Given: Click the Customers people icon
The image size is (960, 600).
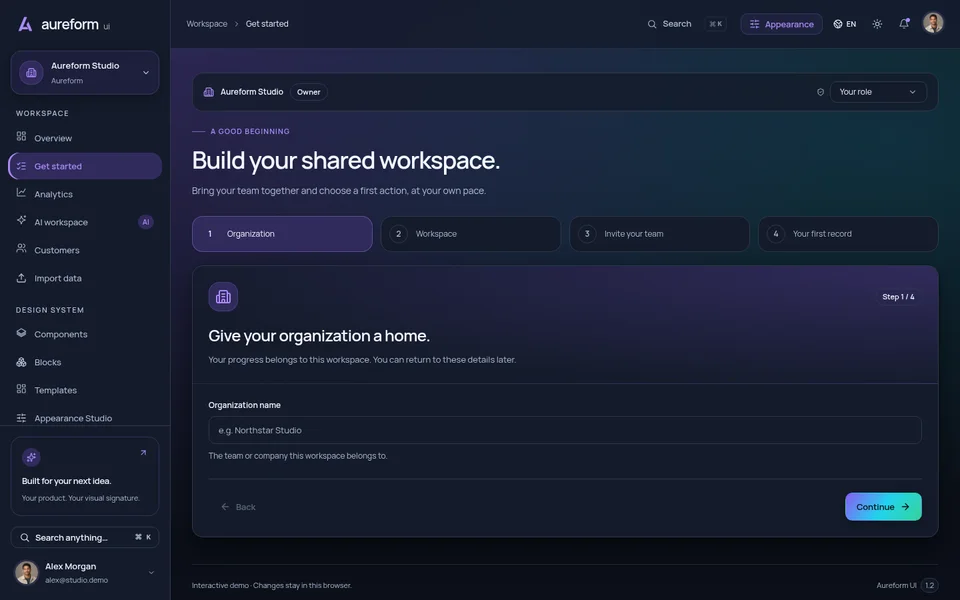Looking at the screenshot, I should point(21,248).
